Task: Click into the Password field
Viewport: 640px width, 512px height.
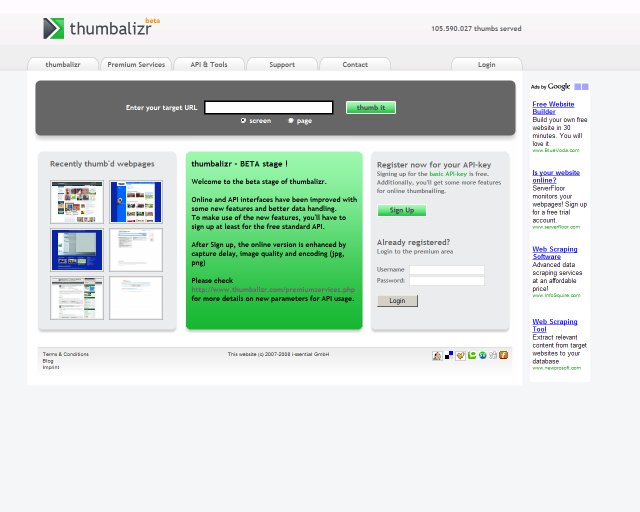Action: pos(447,281)
